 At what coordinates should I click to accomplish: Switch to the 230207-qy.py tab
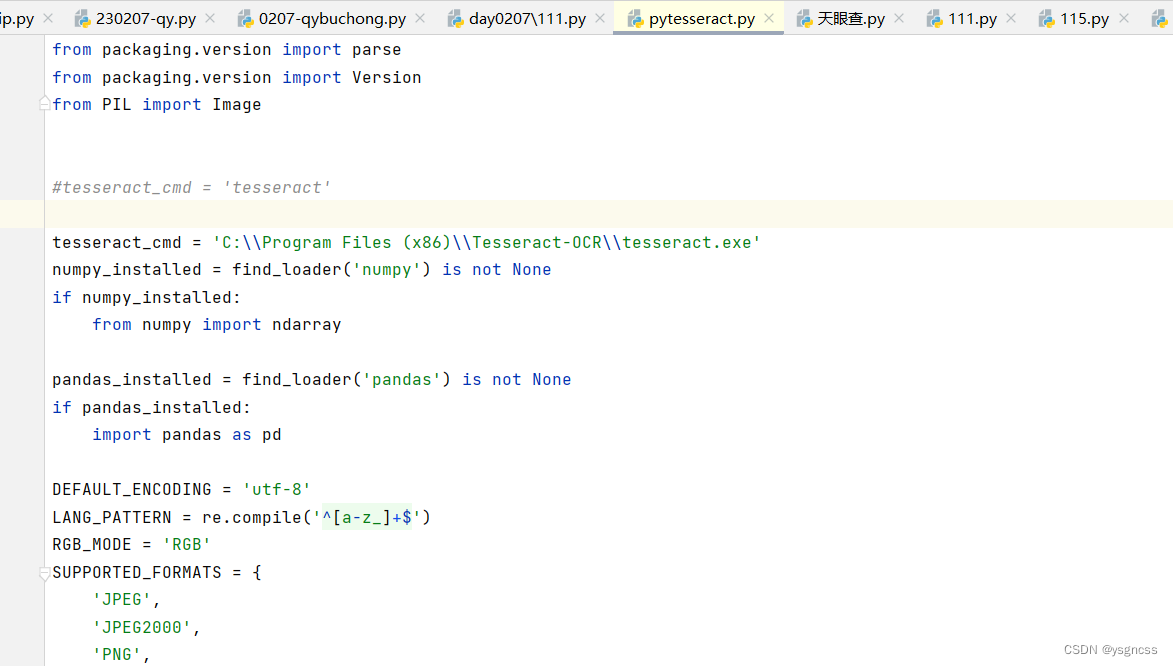pyautogui.click(x=146, y=19)
